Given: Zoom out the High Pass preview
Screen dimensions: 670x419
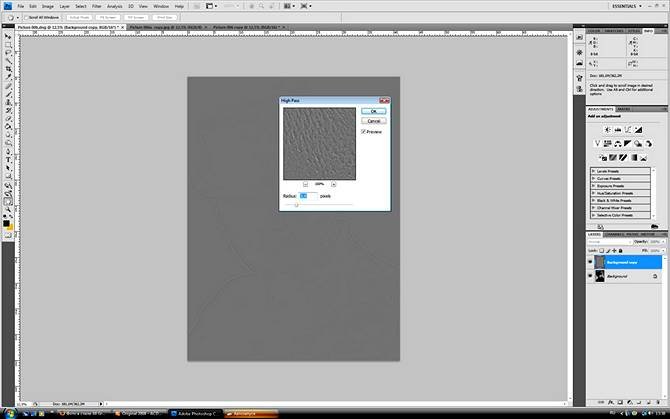Looking at the screenshot, I should (307, 184).
